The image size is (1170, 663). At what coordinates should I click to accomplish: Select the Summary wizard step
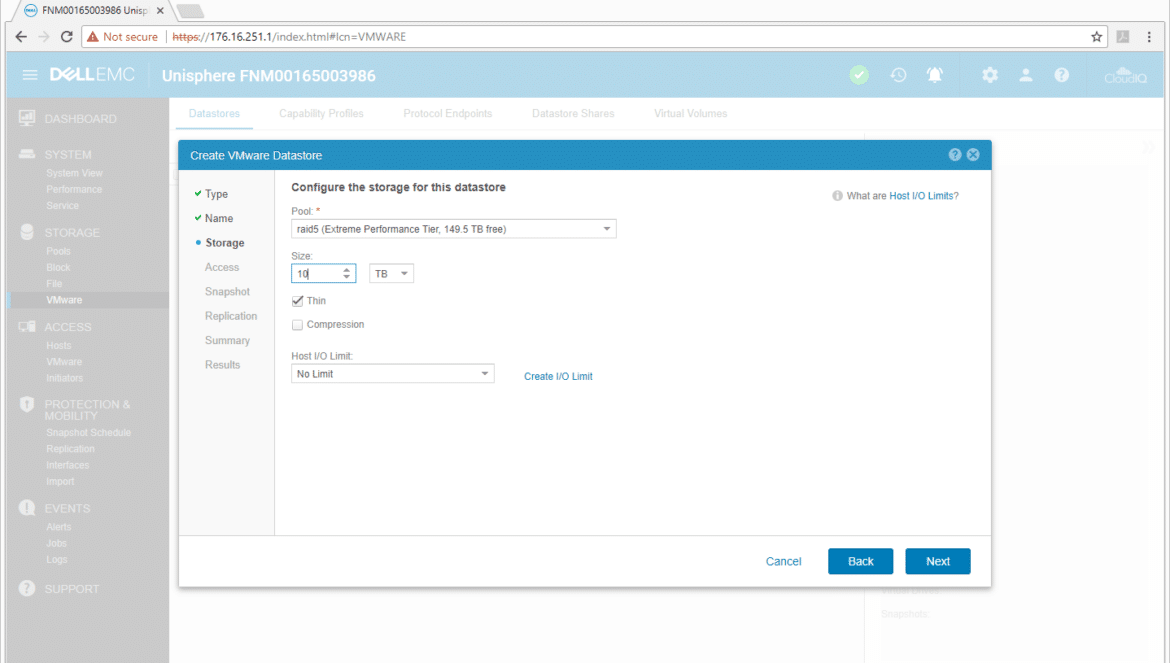(228, 340)
